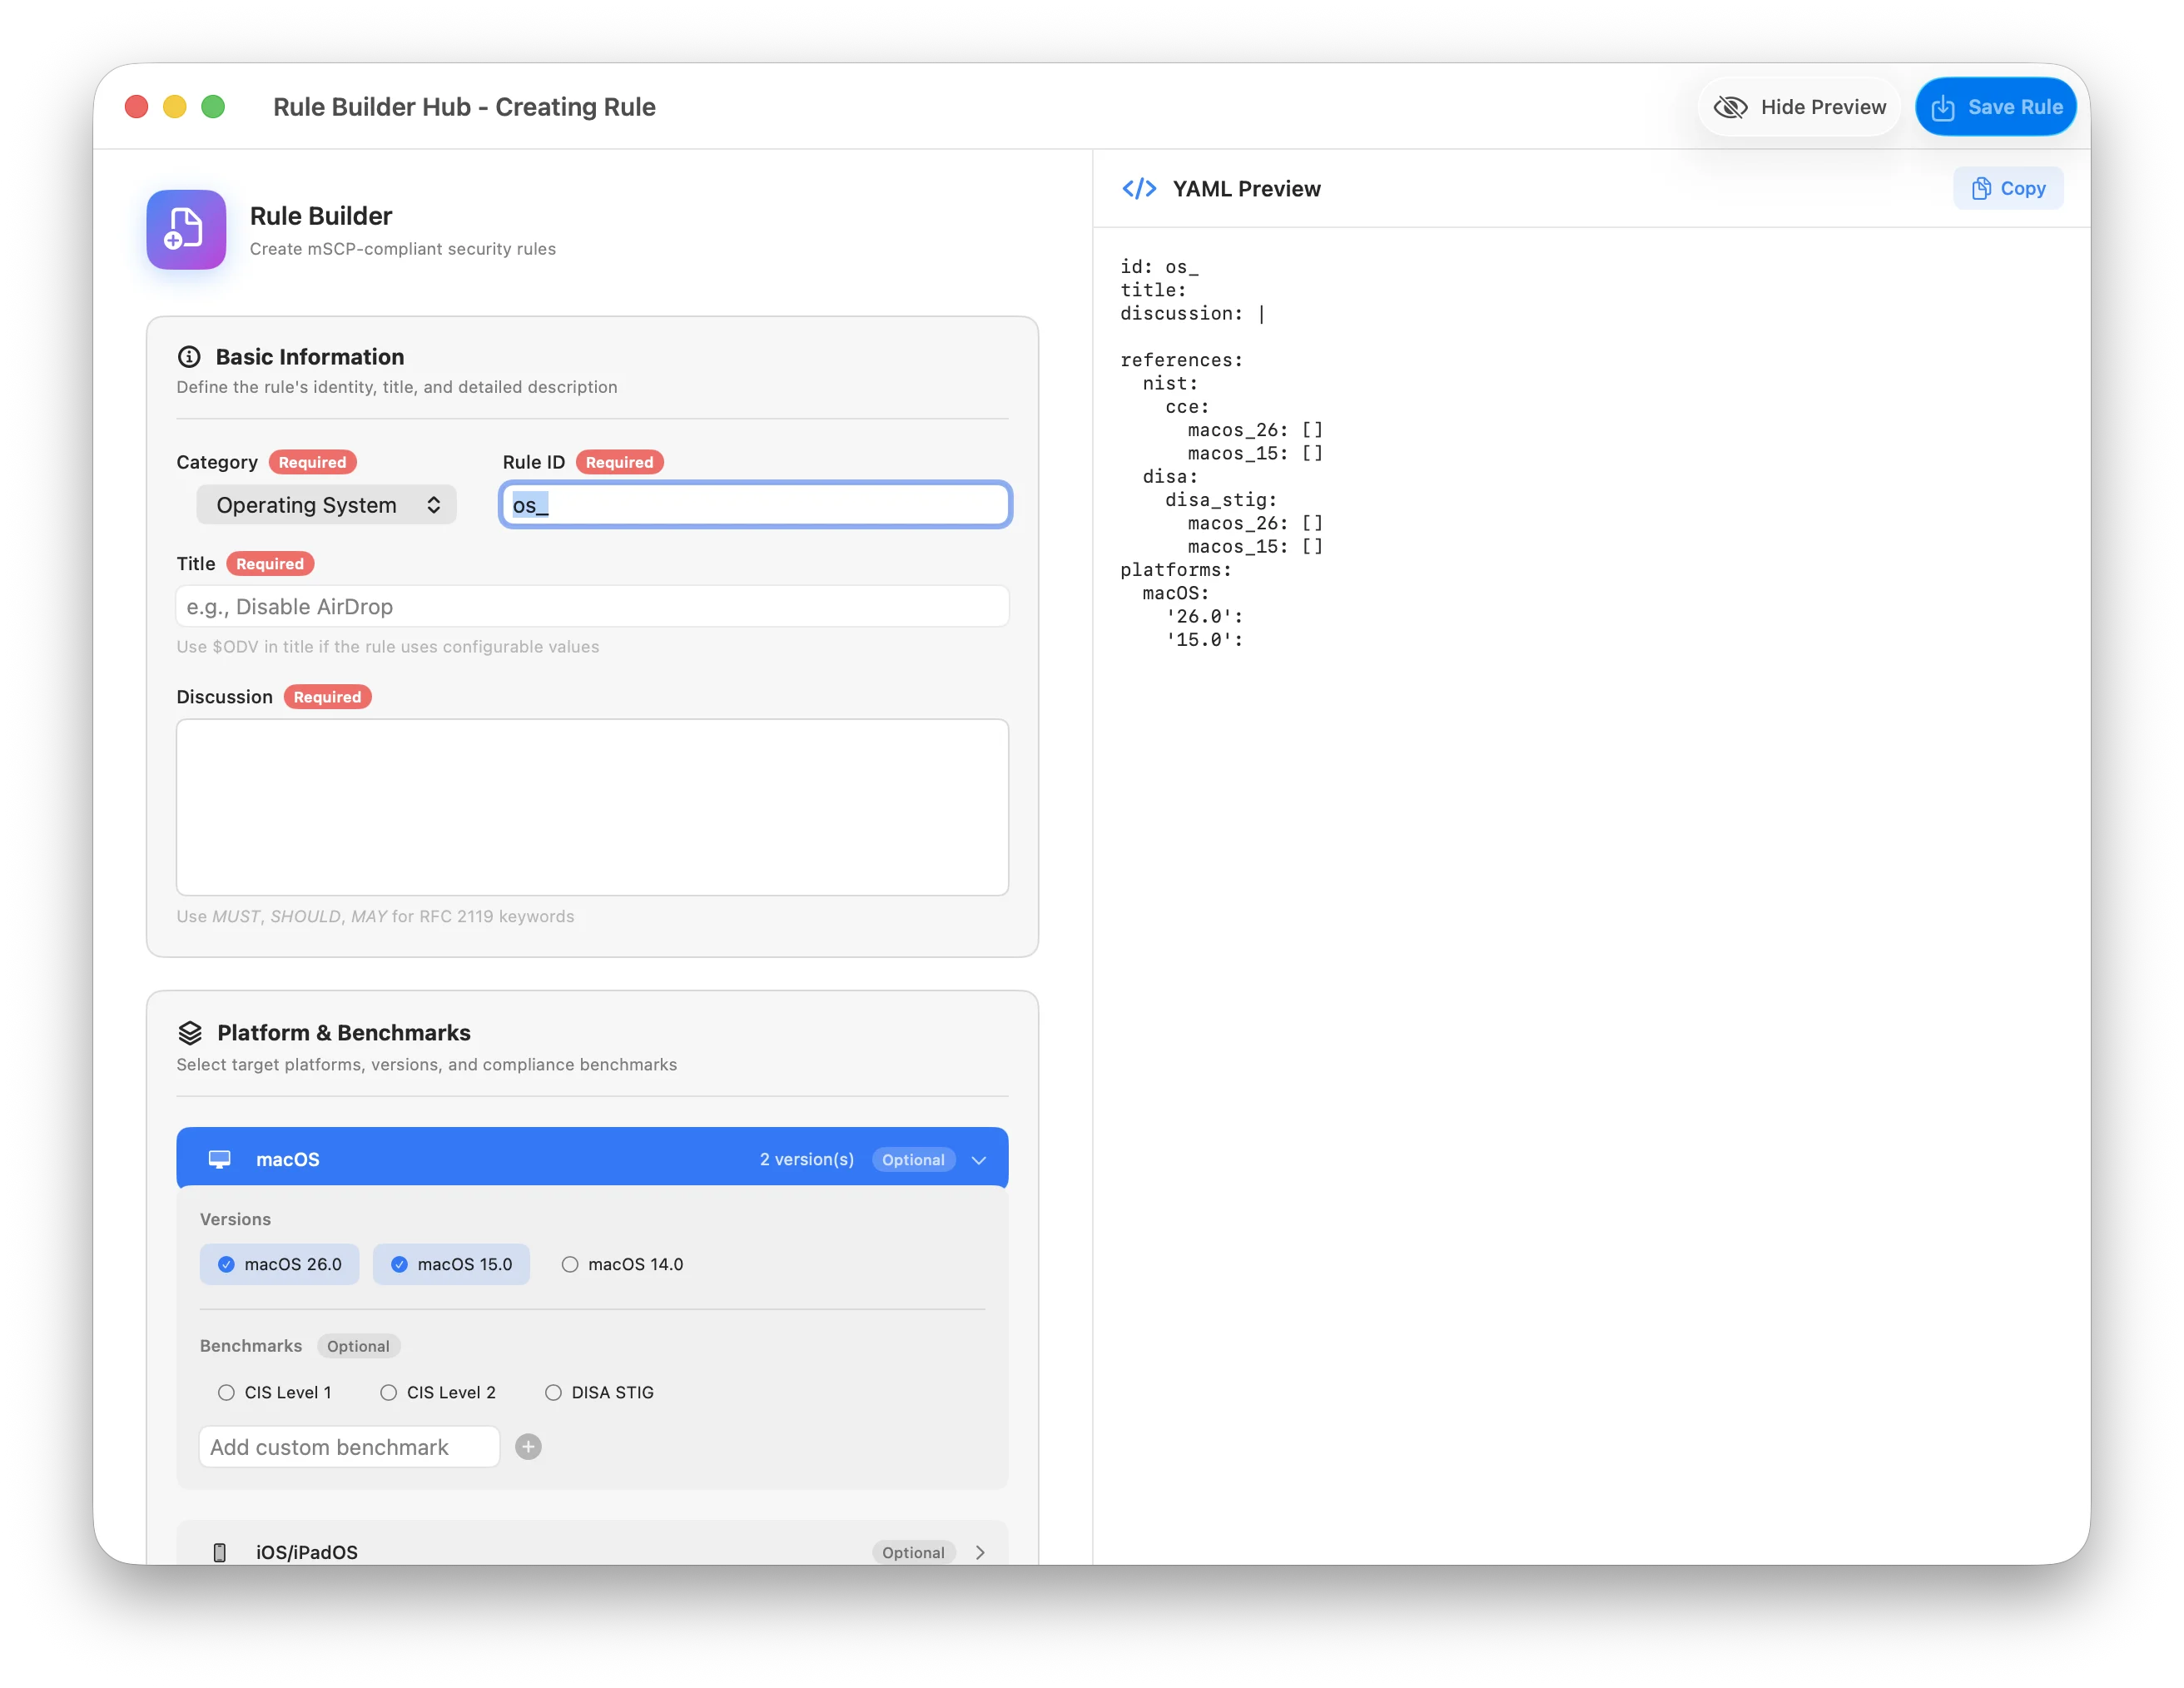Click the plus icon to add custom benchmark
The image size is (2184, 1688).
click(528, 1447)
